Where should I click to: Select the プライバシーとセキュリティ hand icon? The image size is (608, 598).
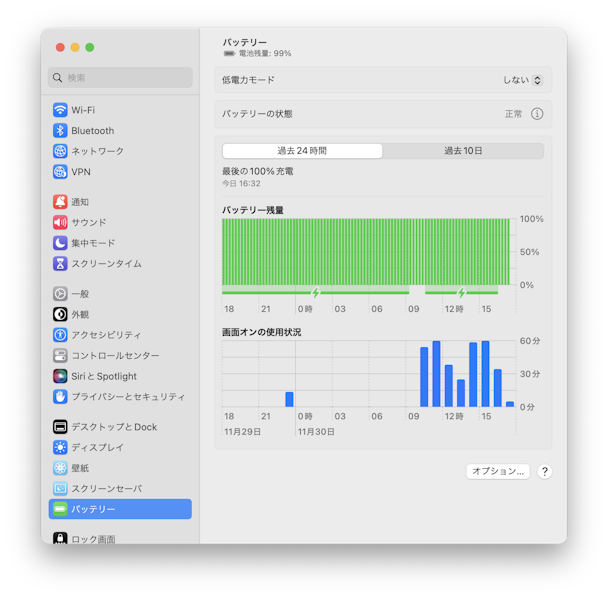click(60, 396)
